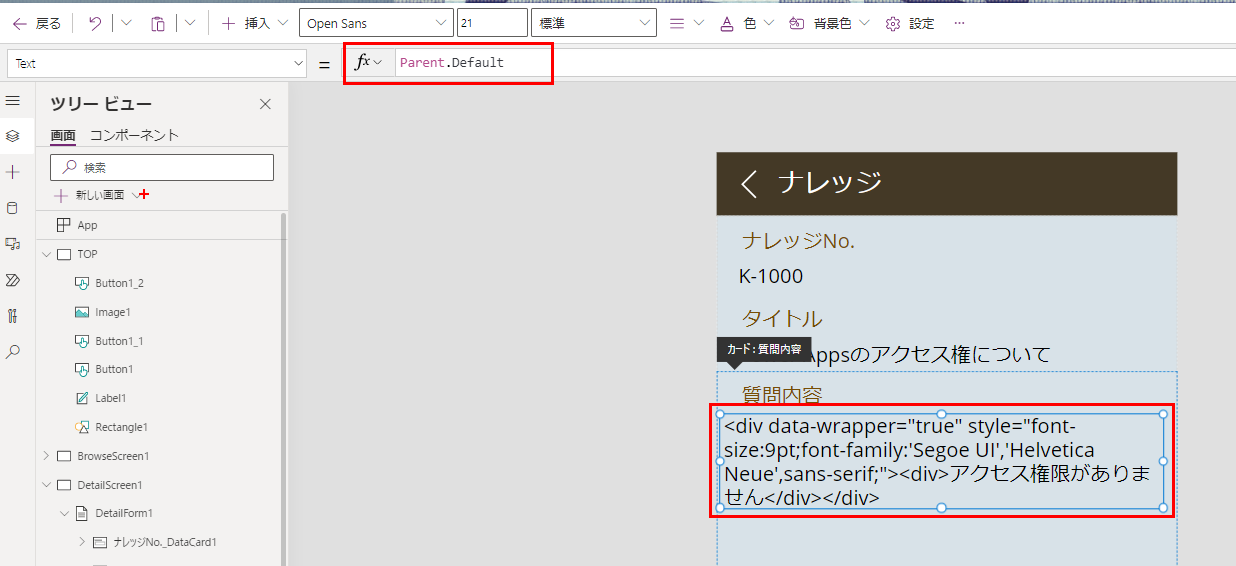This screenshot has height=566, width=1236.
Task: Click the DetailForm1 form icon in tree
Action: coord(83,513)
